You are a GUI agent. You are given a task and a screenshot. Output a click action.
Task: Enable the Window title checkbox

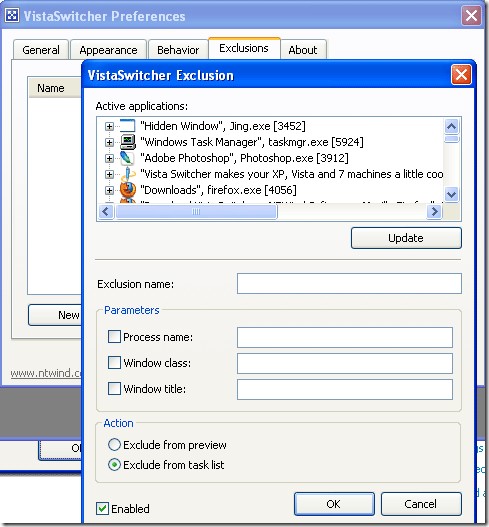point(114,389)
